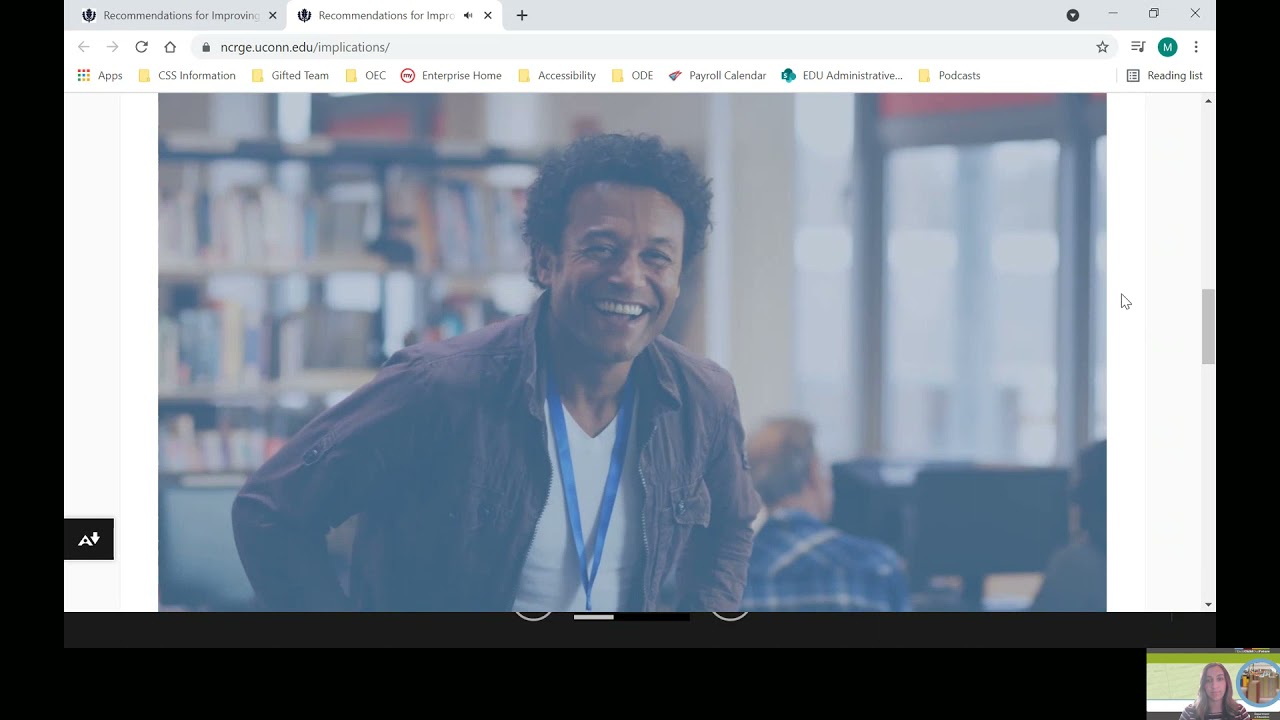Open the CSS Information bookmark folder

(x=187, y=75)
